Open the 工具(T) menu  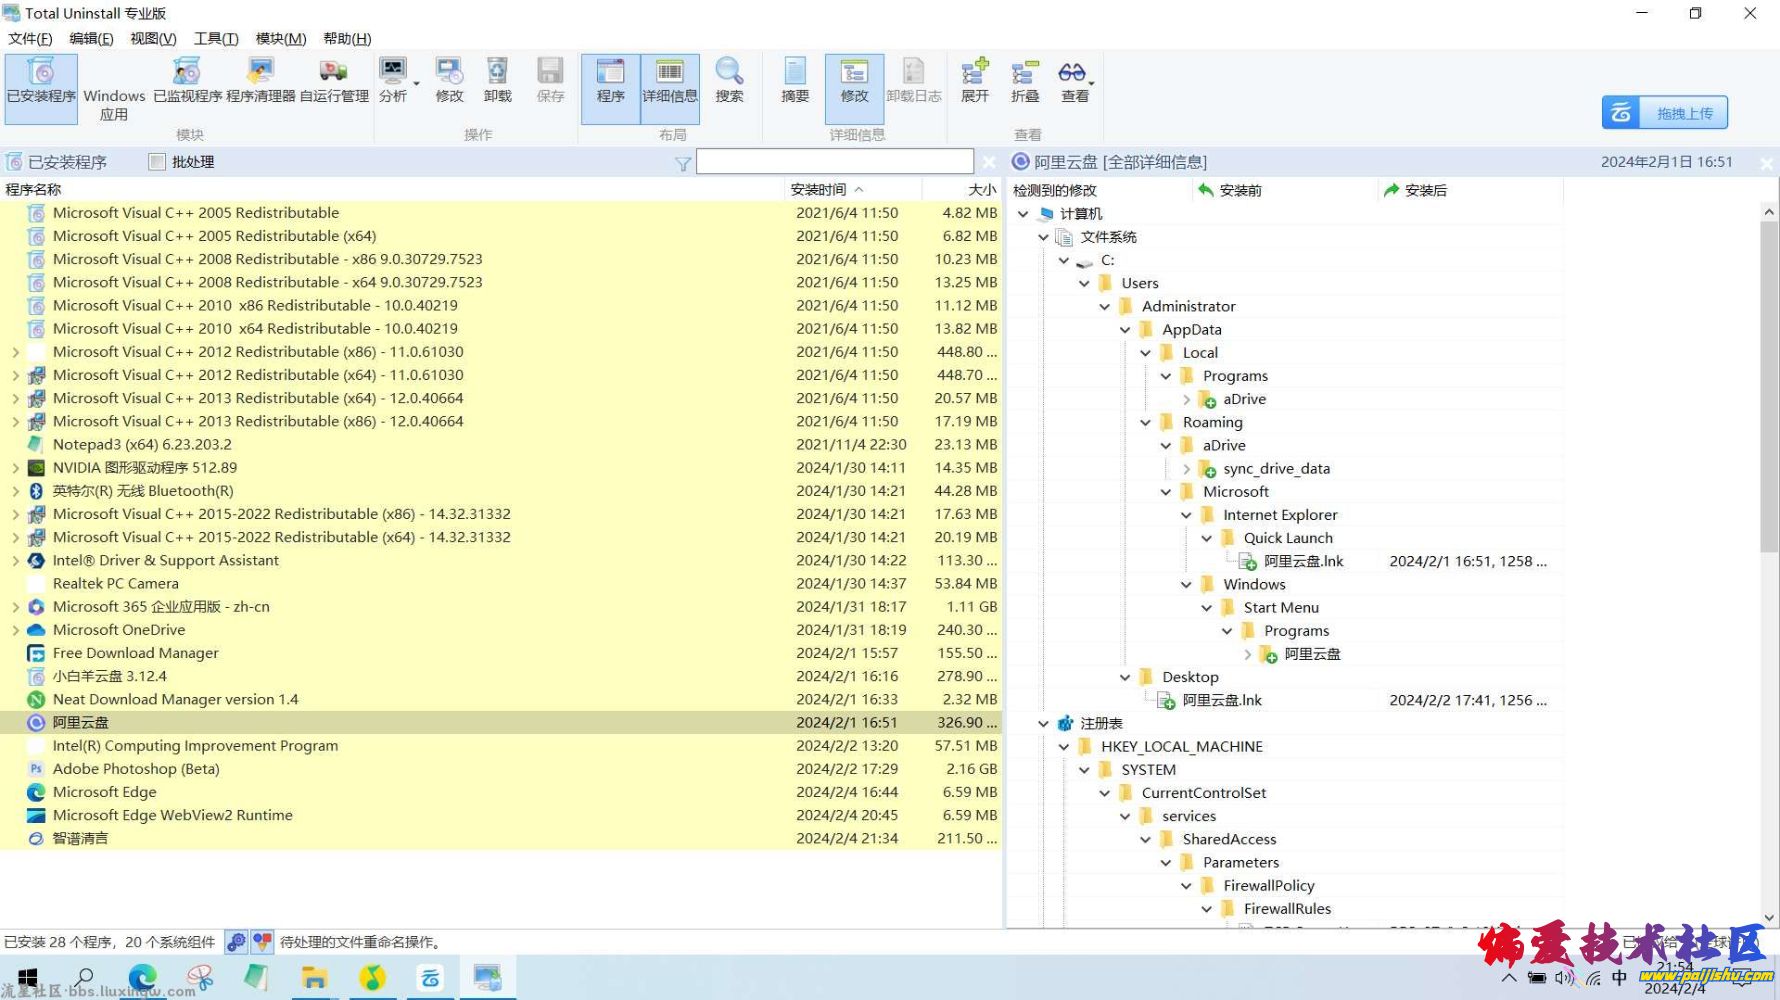[x=215, y=38]
